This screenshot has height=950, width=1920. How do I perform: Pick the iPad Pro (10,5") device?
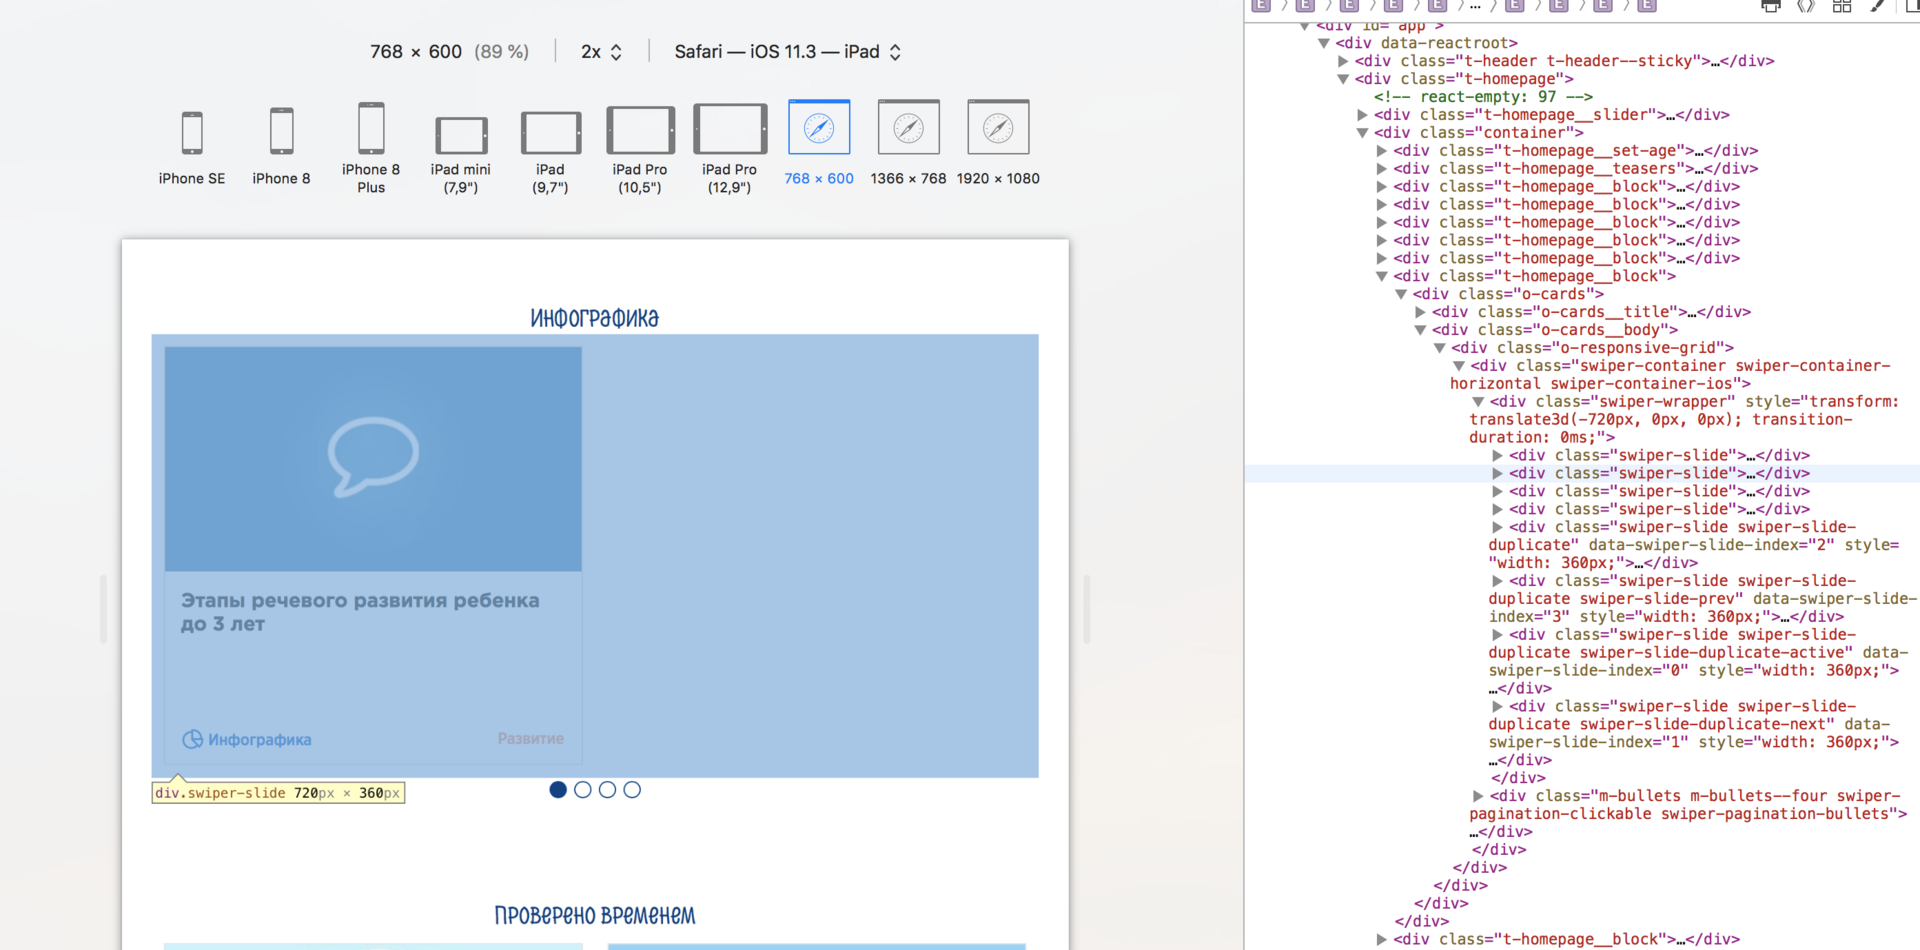pyautogui.click(x=640, y=150)
